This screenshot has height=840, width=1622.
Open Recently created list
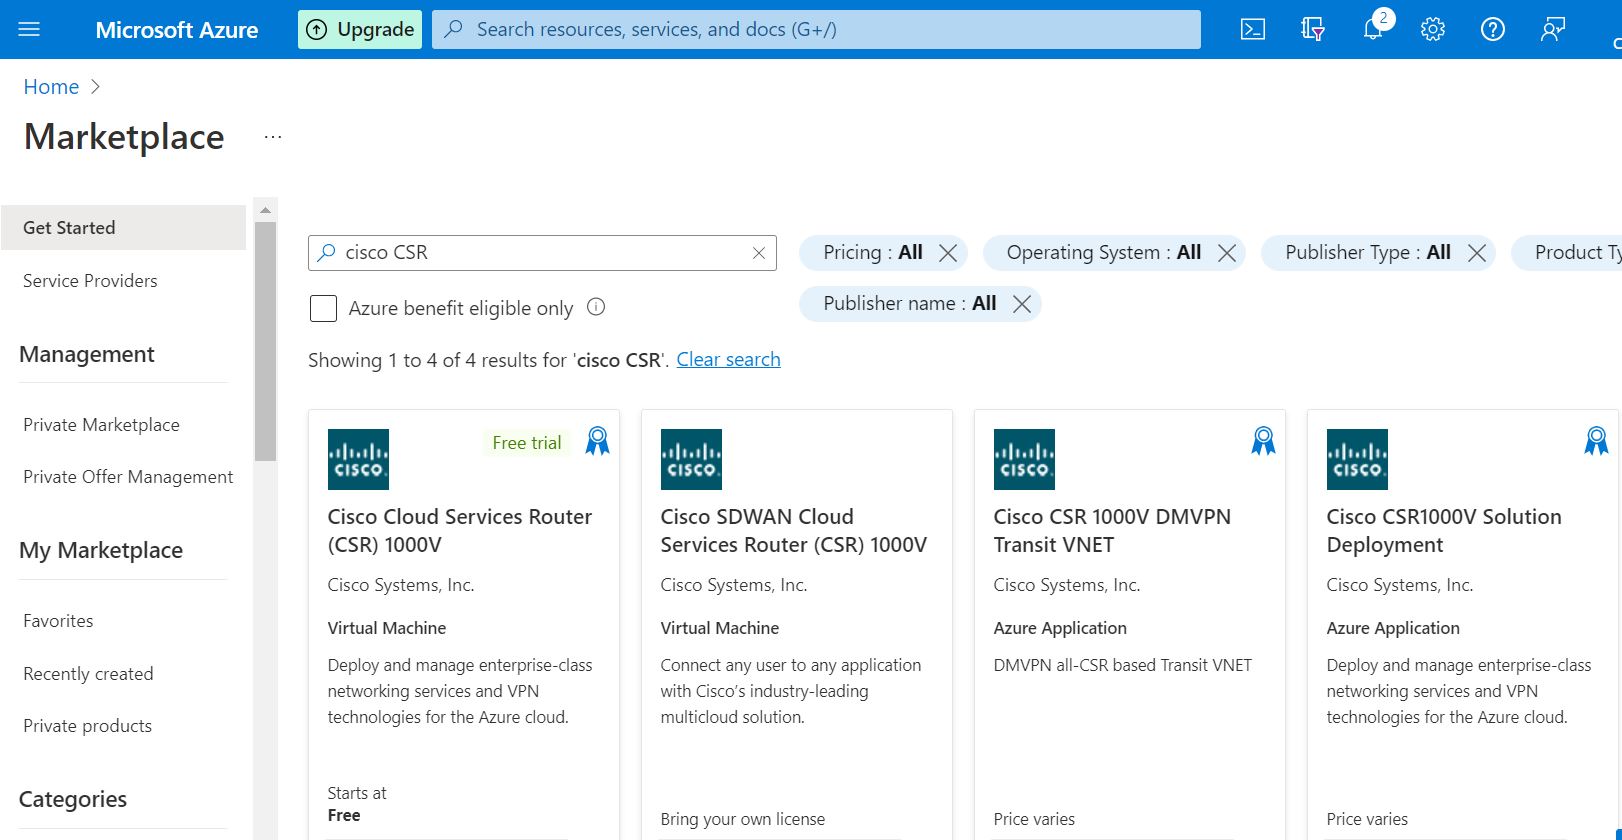click(88, 674)
